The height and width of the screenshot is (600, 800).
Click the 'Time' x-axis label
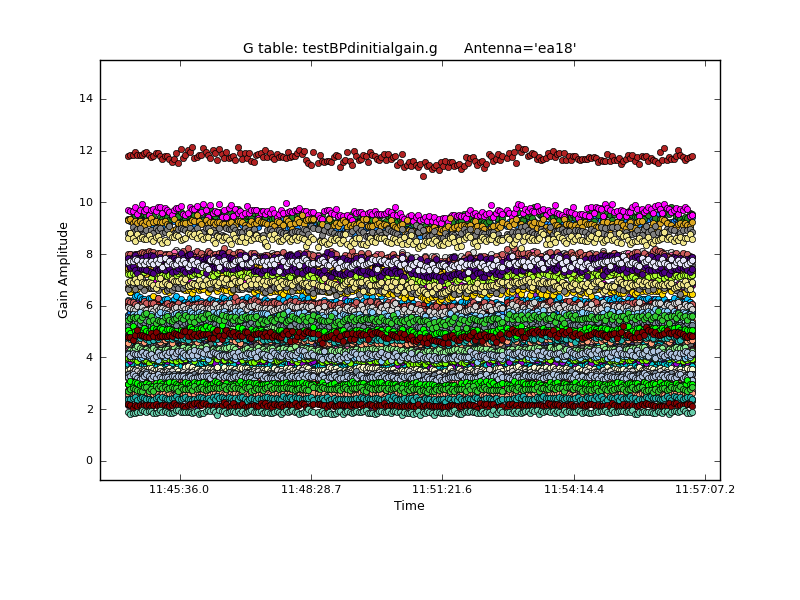tap(409, 506)
